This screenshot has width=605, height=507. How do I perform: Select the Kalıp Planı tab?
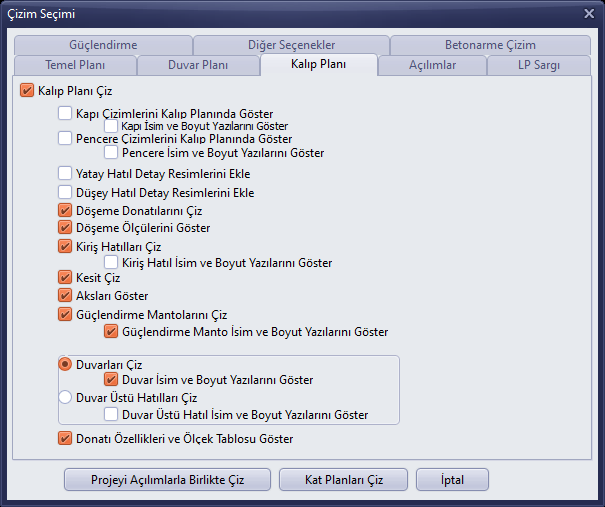tap(318, 64)
